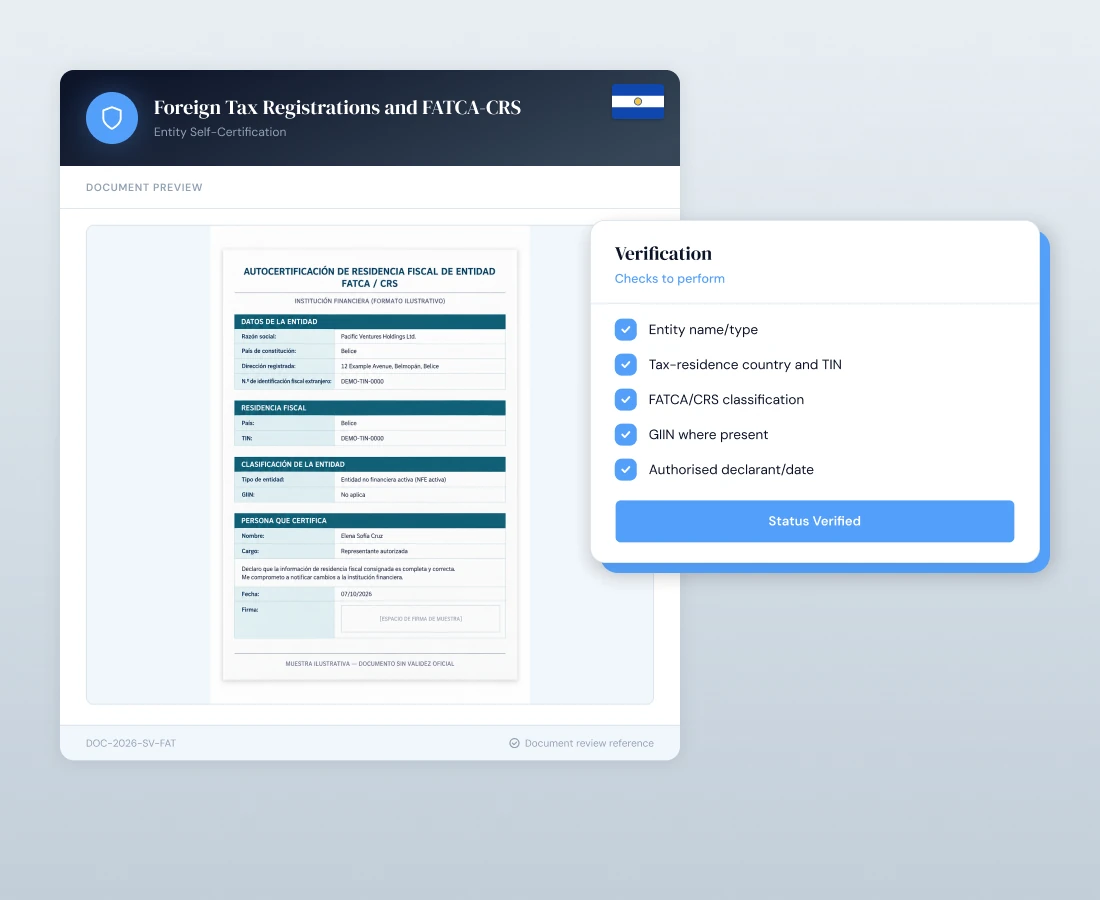Image resolution: width=1100 pixels, height=900 pixels.
Task: Click the blue shield icon in header
Action: click(x=112, y=118)
